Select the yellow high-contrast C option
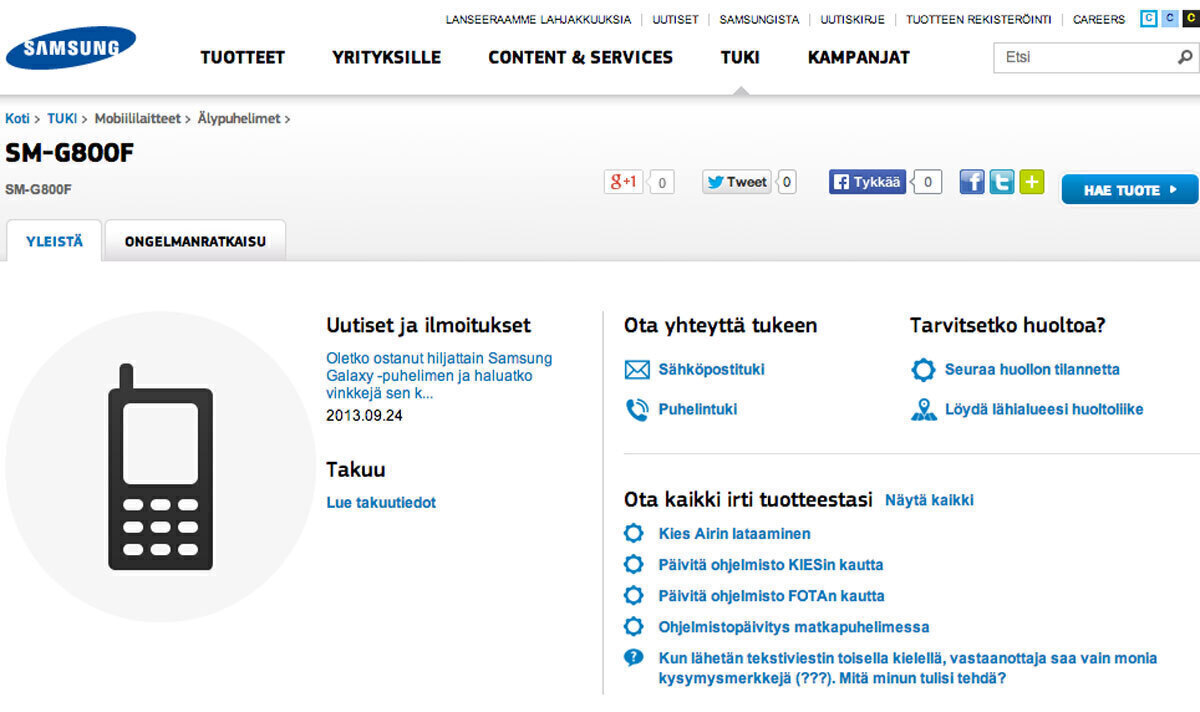 (x=1189, y=19)
